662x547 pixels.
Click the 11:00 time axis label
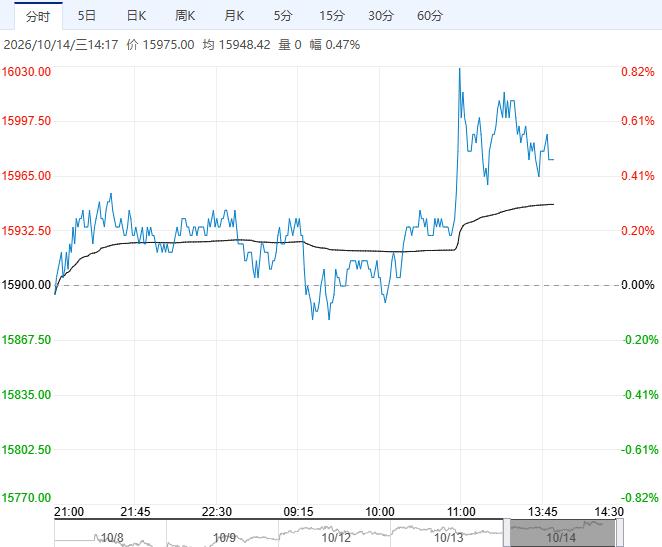tap(461, 512)
